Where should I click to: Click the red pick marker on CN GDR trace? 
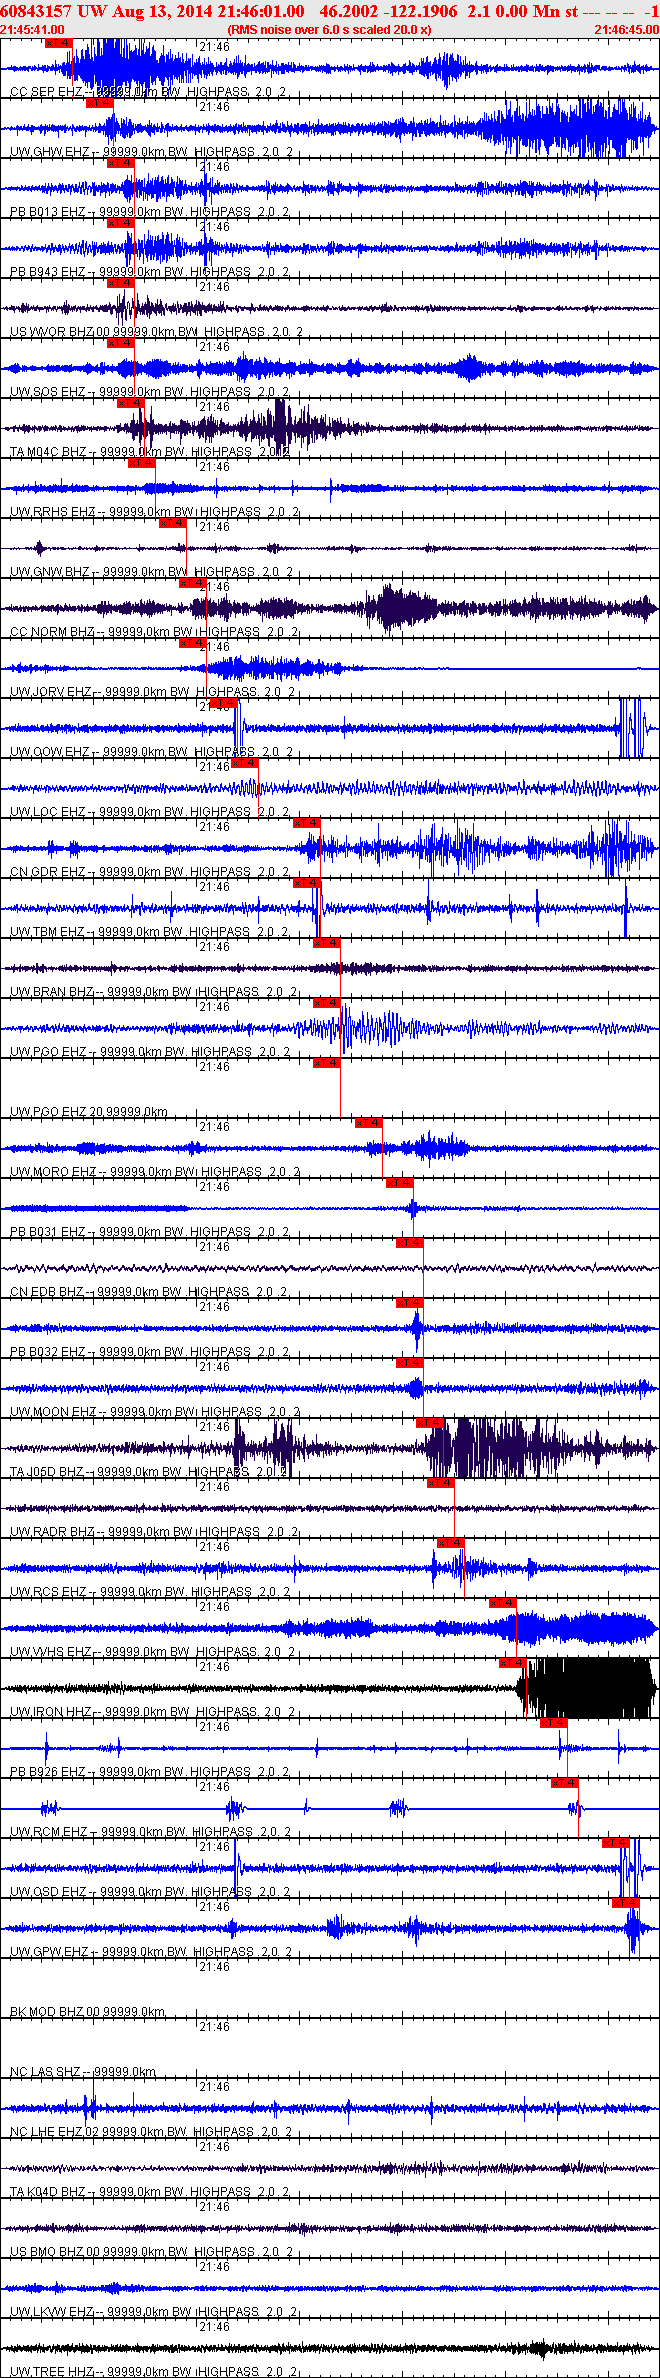pos(307,823)
